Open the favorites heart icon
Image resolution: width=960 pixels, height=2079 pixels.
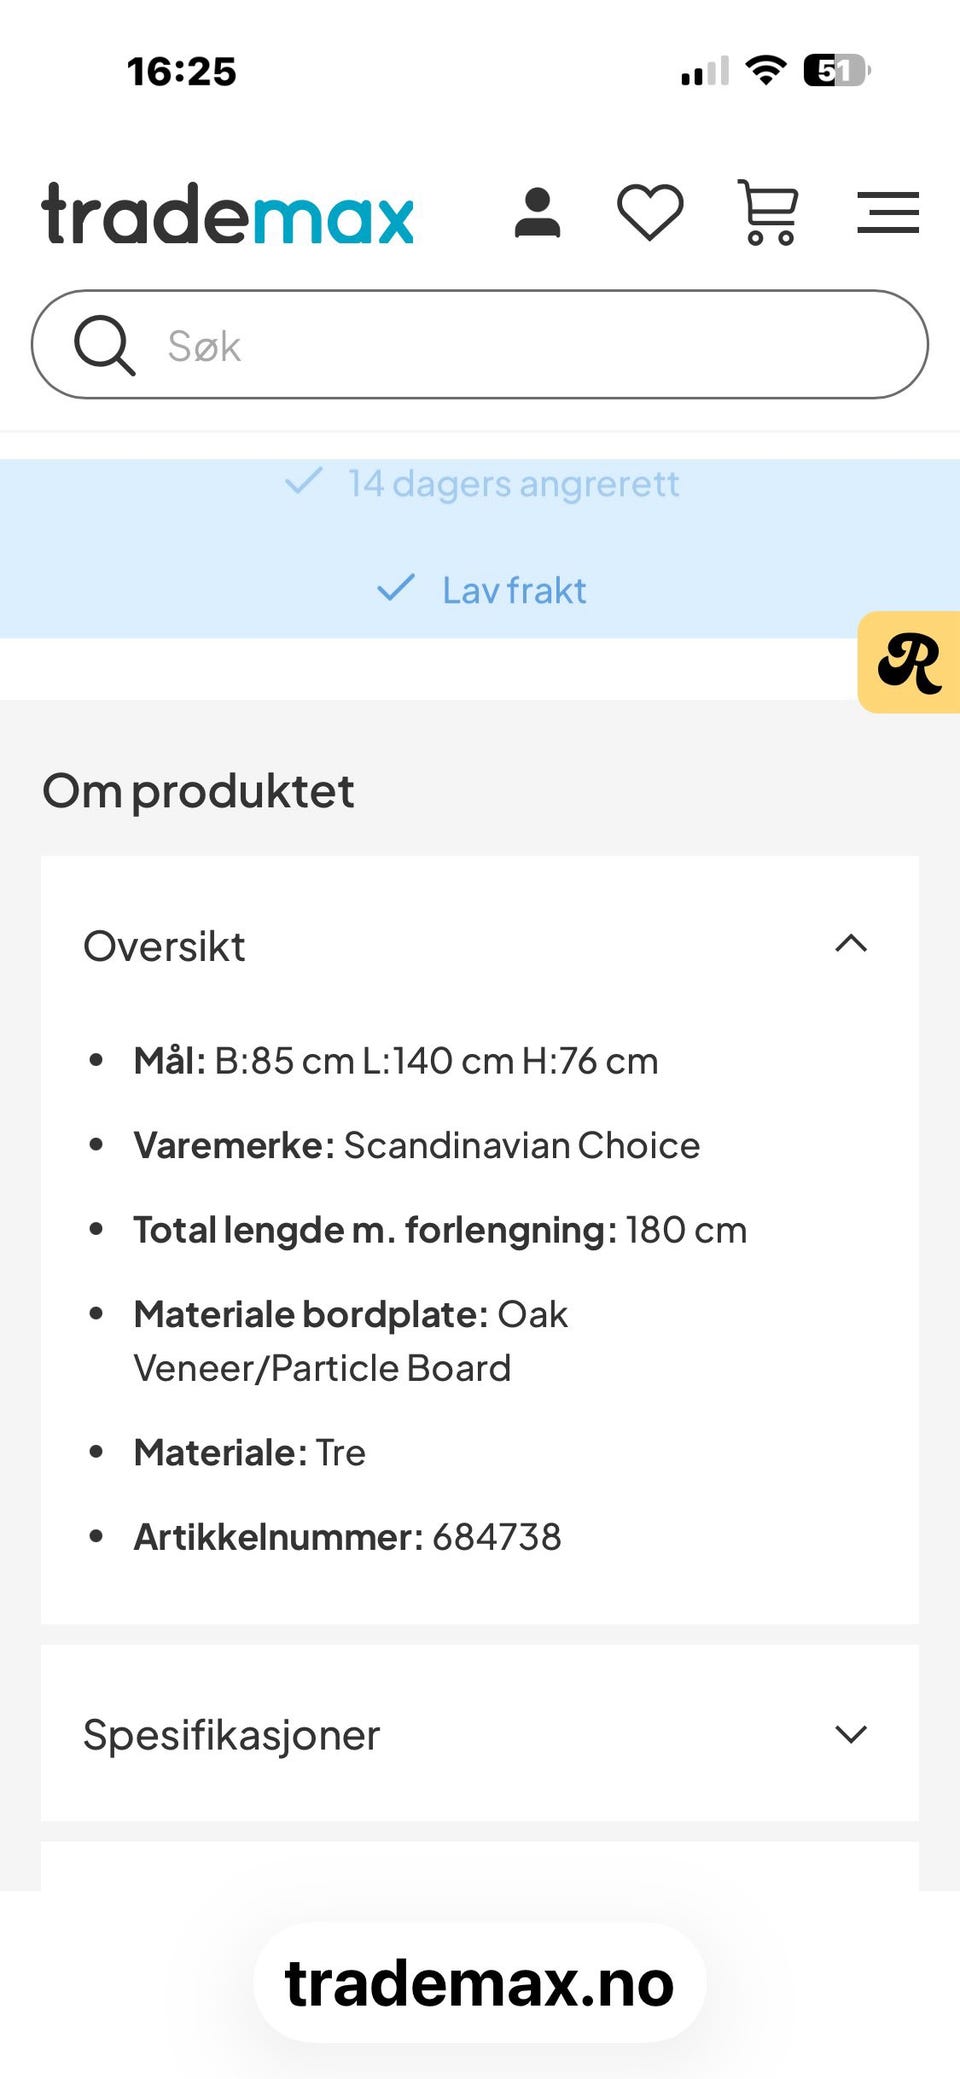pos(650,213)
